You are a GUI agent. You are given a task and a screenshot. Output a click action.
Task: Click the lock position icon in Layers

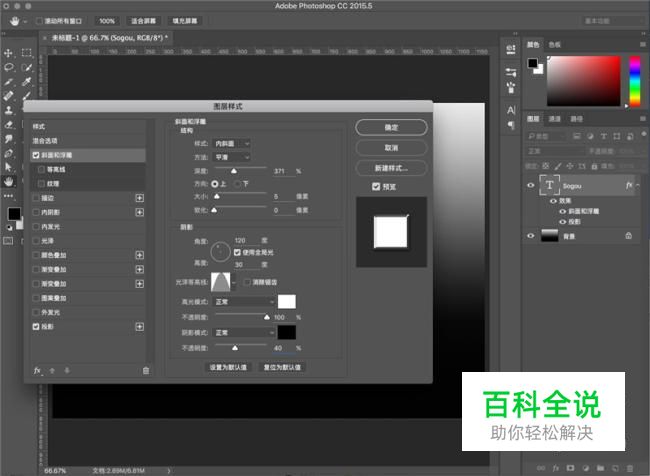570,166
